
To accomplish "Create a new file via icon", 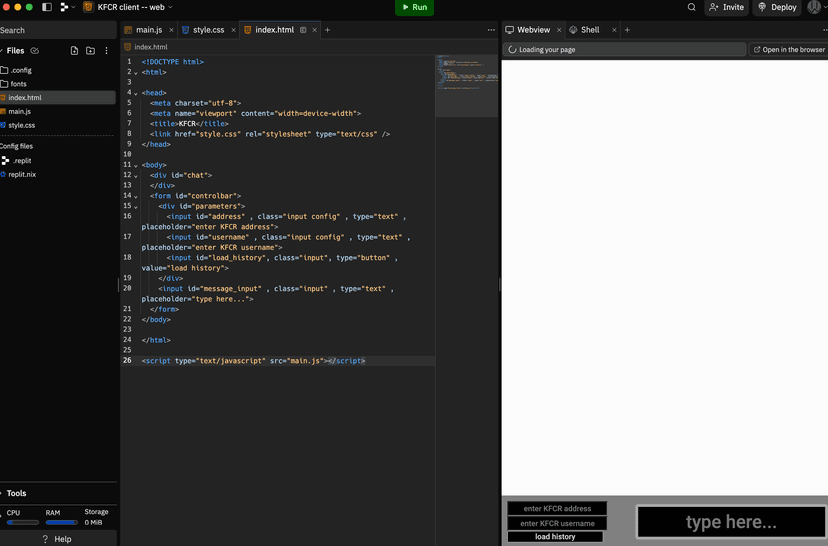I will coord(74,50).
